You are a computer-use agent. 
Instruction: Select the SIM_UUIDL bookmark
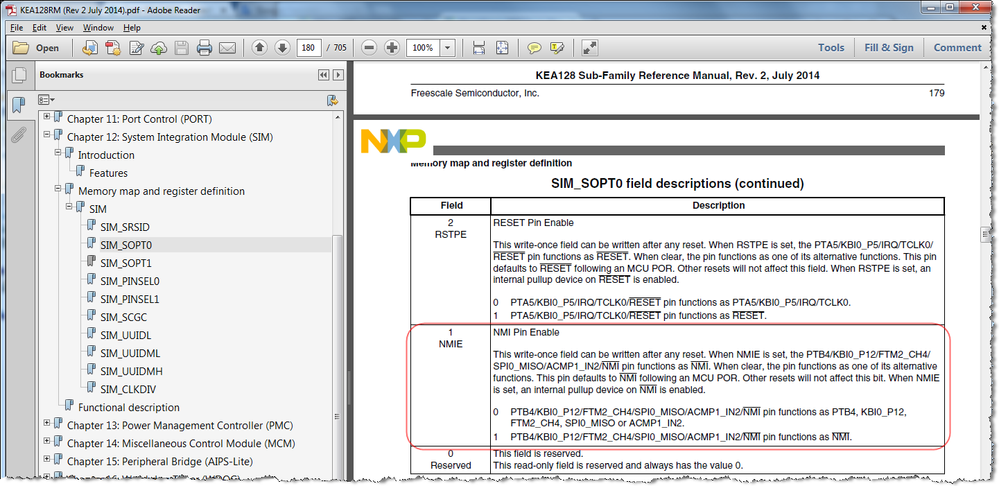(126, 335)
